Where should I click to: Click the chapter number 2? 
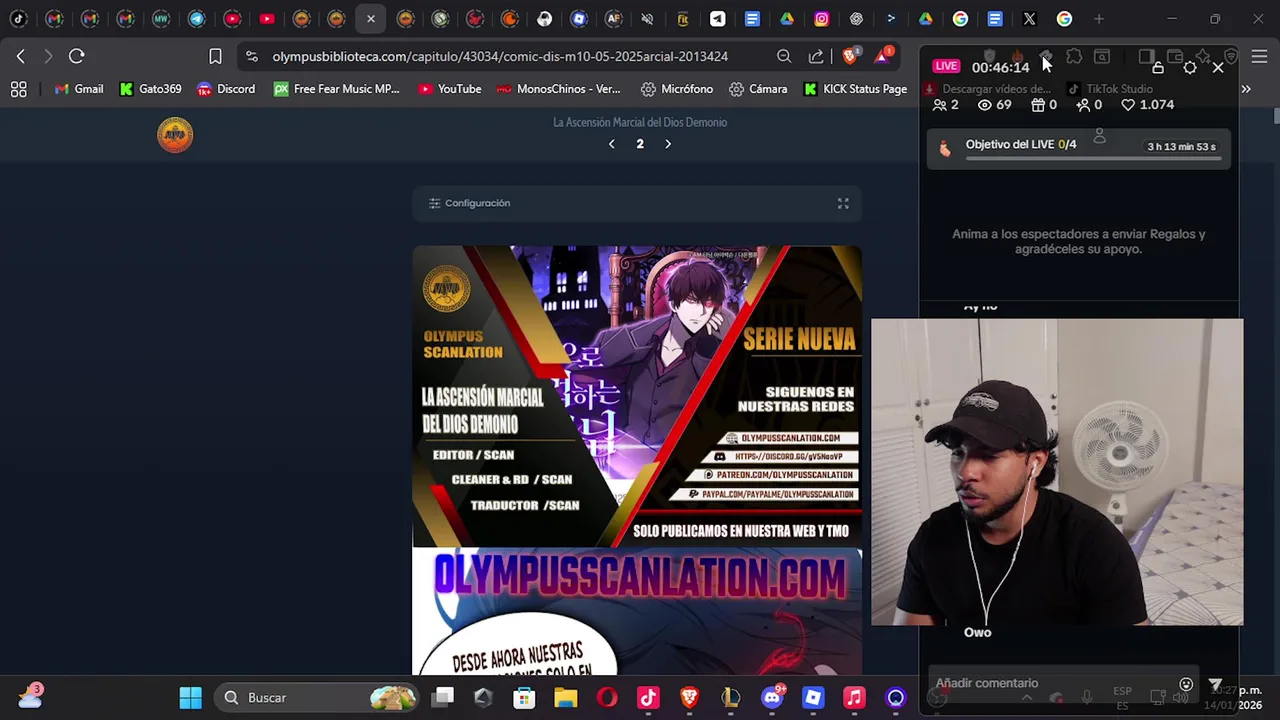(x=640, y=144)
